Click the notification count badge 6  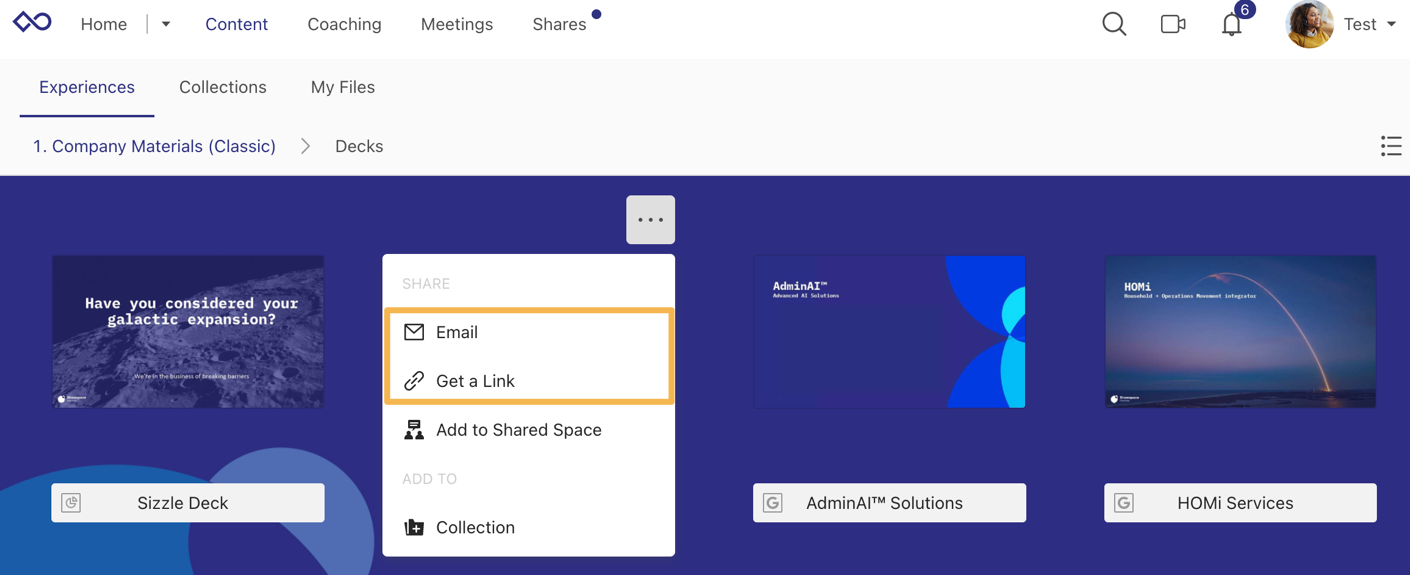pyautogui.click(x=1244, y=10)
